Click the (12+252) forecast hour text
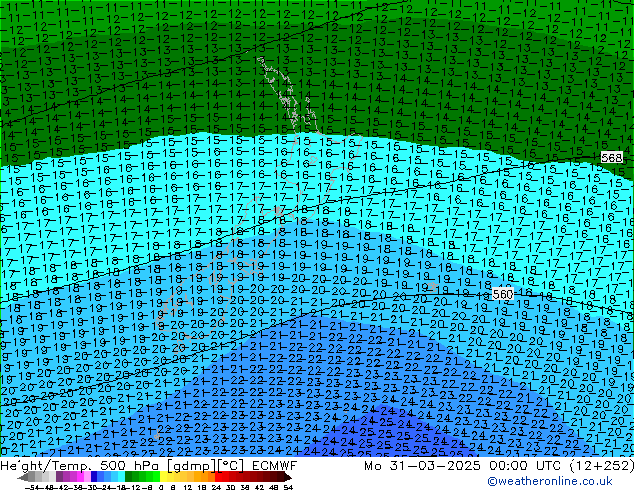Viewport: 634px width, 490px height. (x=602, y=466)
